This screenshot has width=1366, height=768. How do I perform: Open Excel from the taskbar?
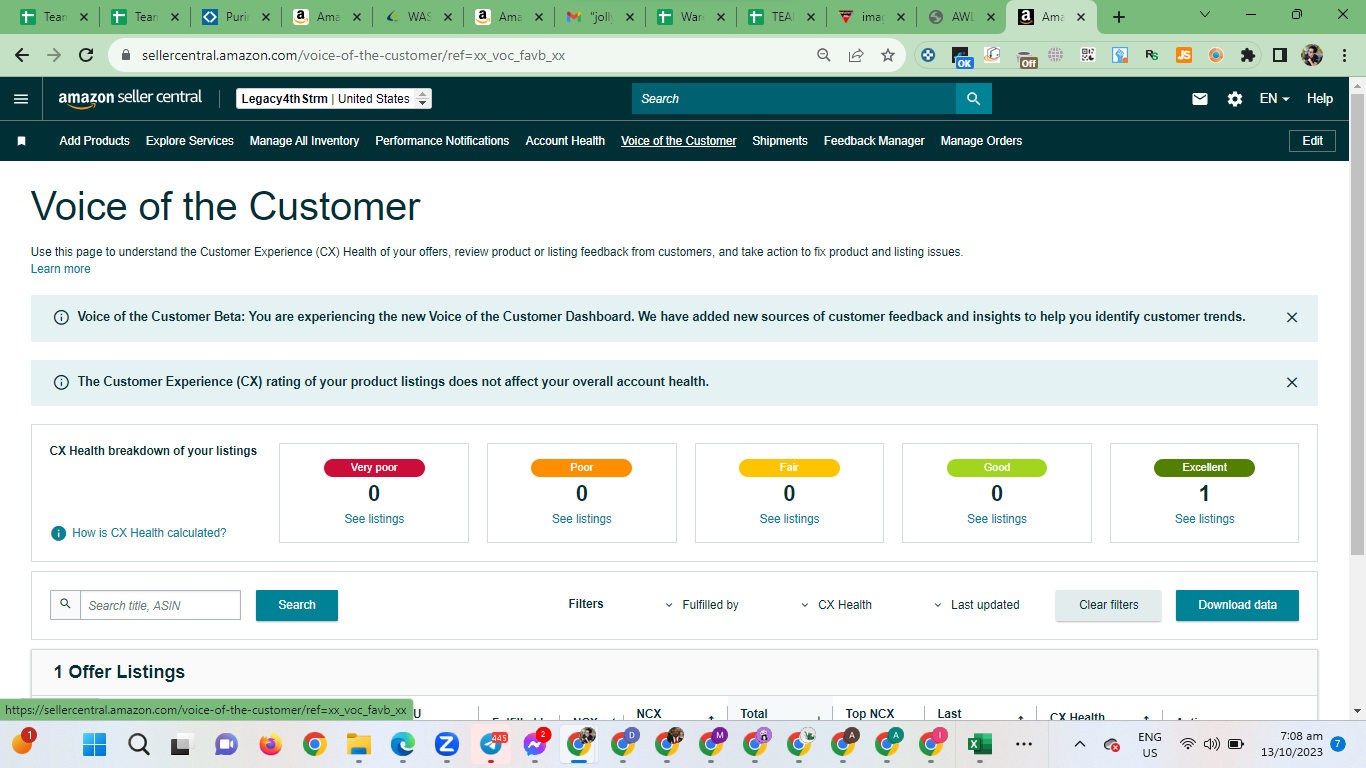coord(979,744)
